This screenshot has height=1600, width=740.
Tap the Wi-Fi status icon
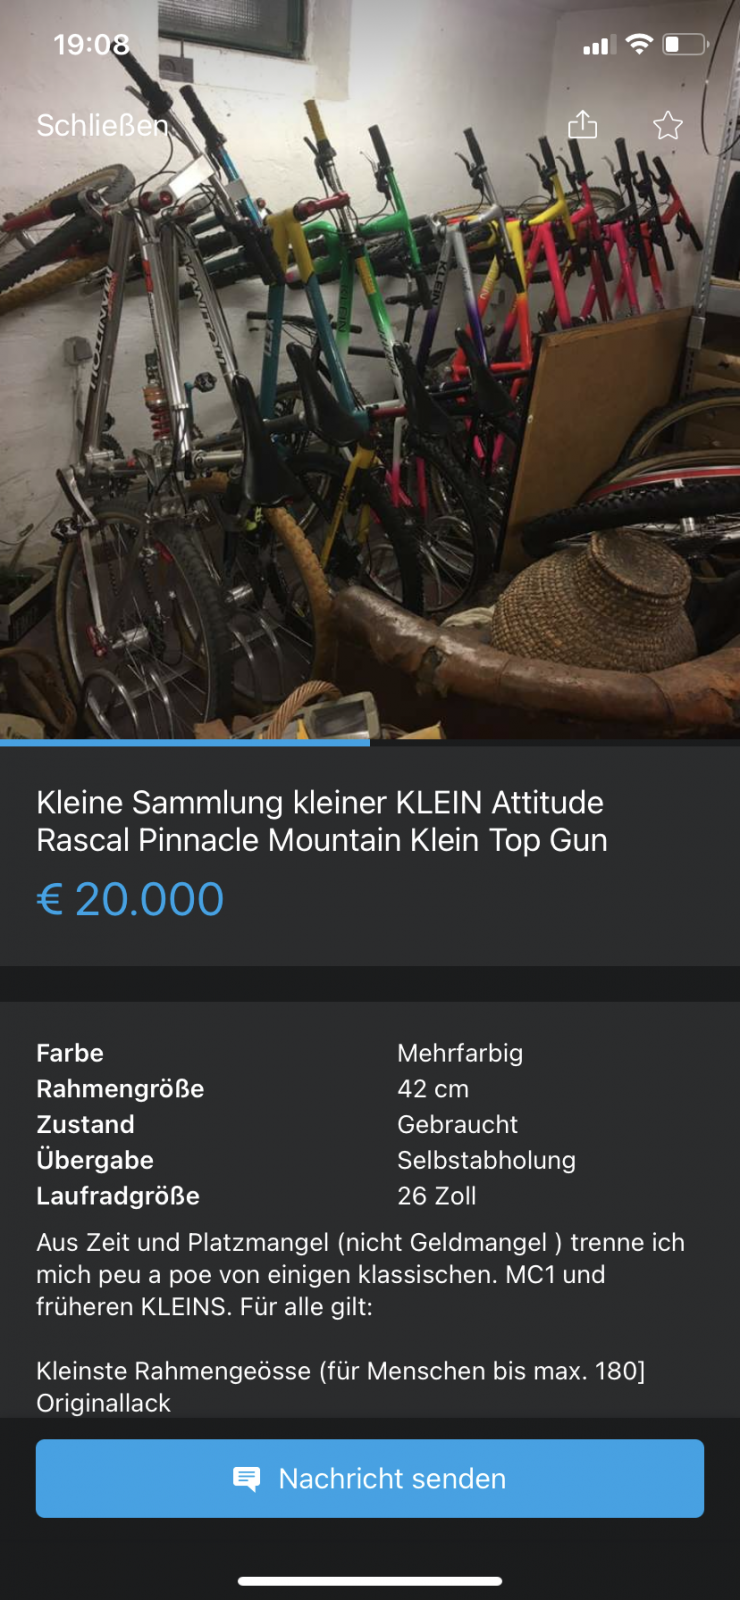(639, 44)
